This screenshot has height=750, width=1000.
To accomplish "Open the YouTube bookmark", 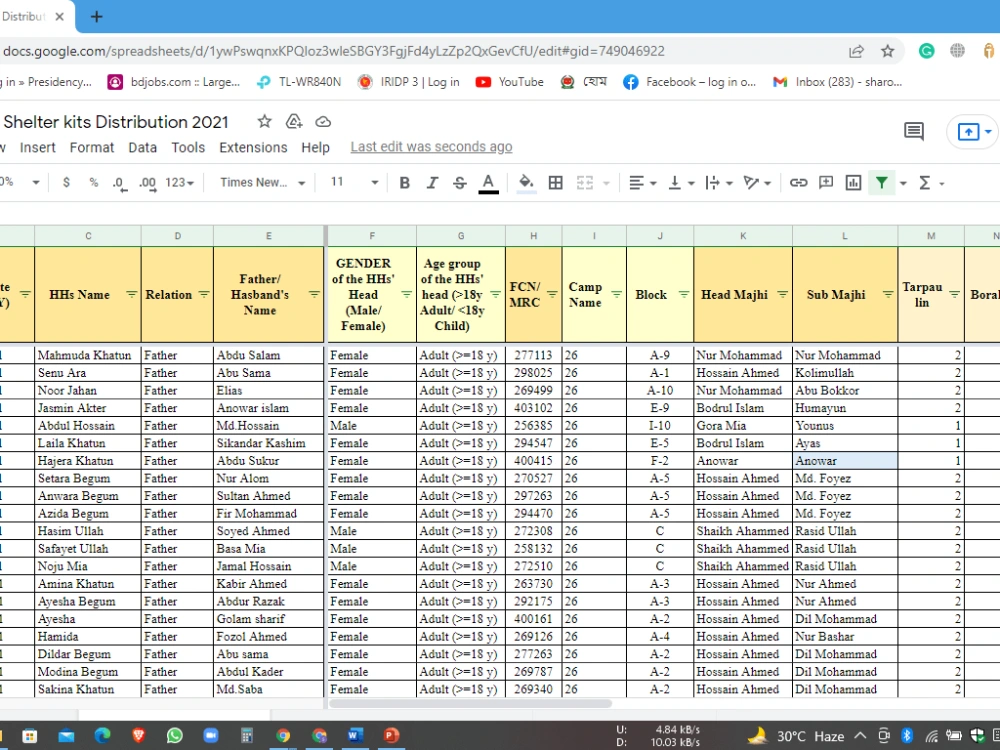I will click(510, 82).
